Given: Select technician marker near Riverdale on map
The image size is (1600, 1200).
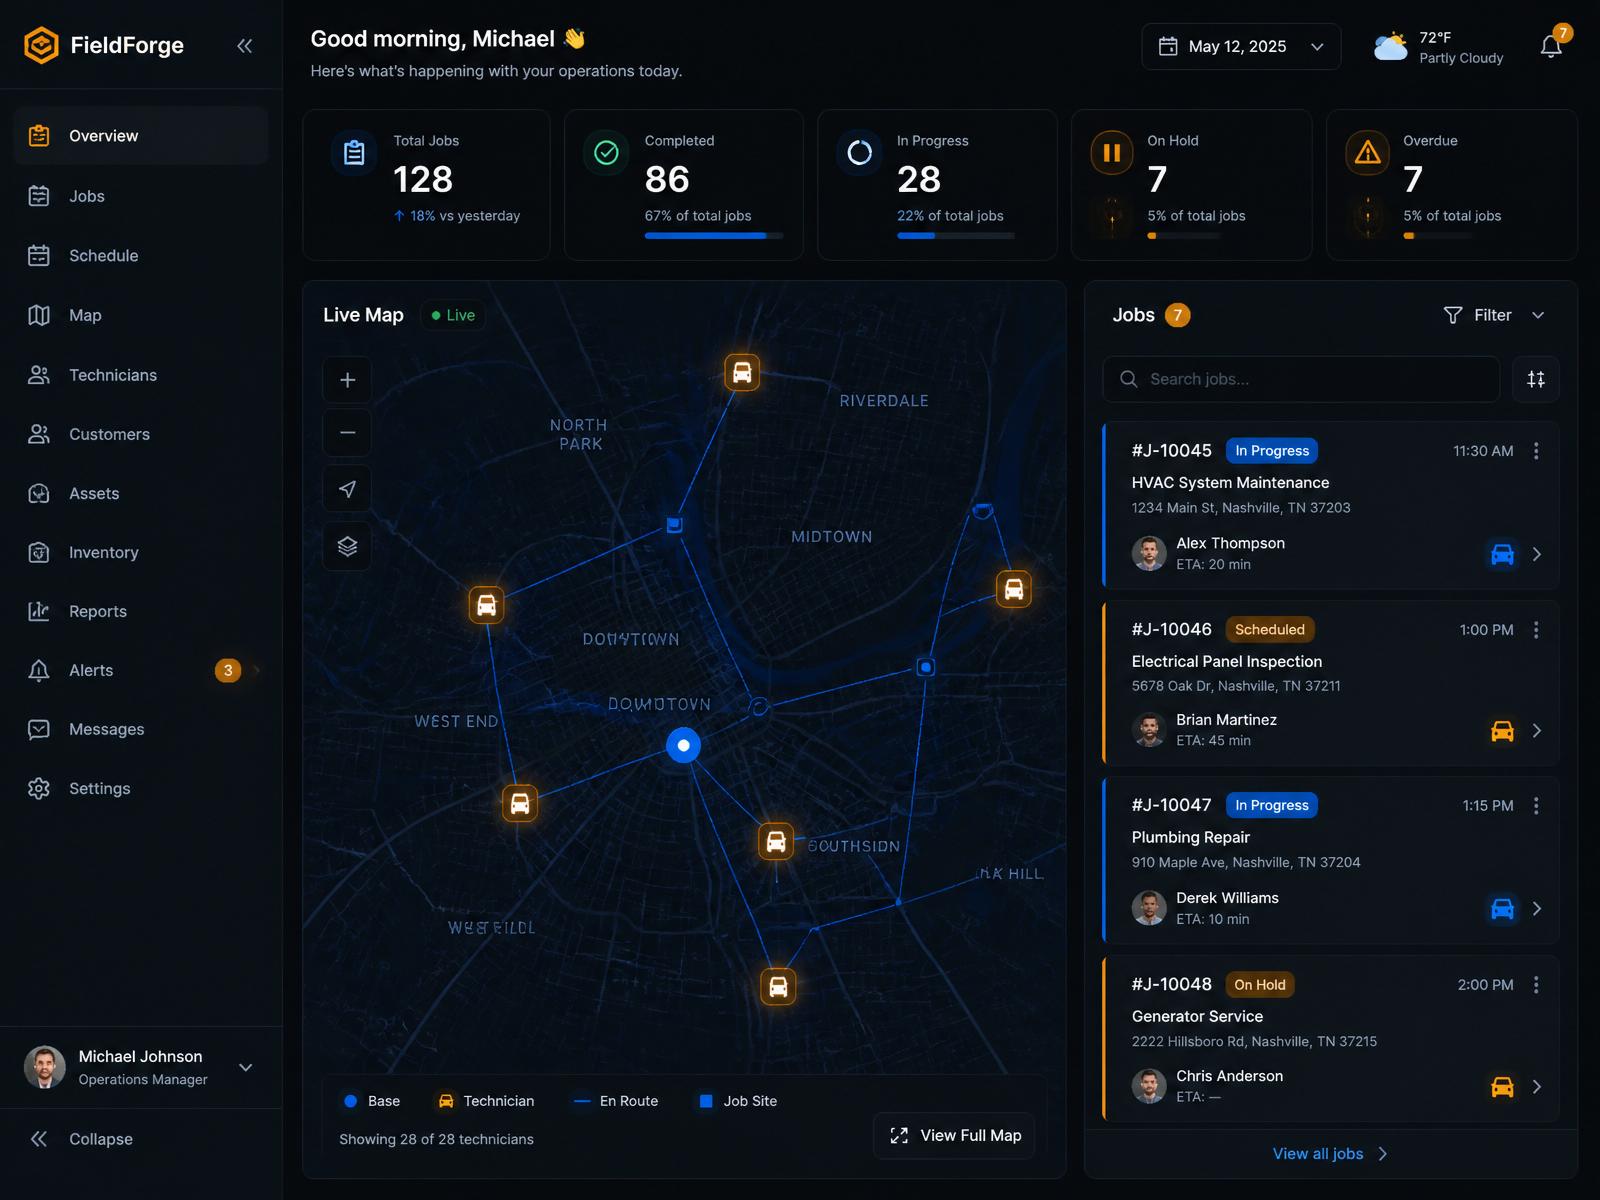Looking at the screenshot, I should pos(742,372).
